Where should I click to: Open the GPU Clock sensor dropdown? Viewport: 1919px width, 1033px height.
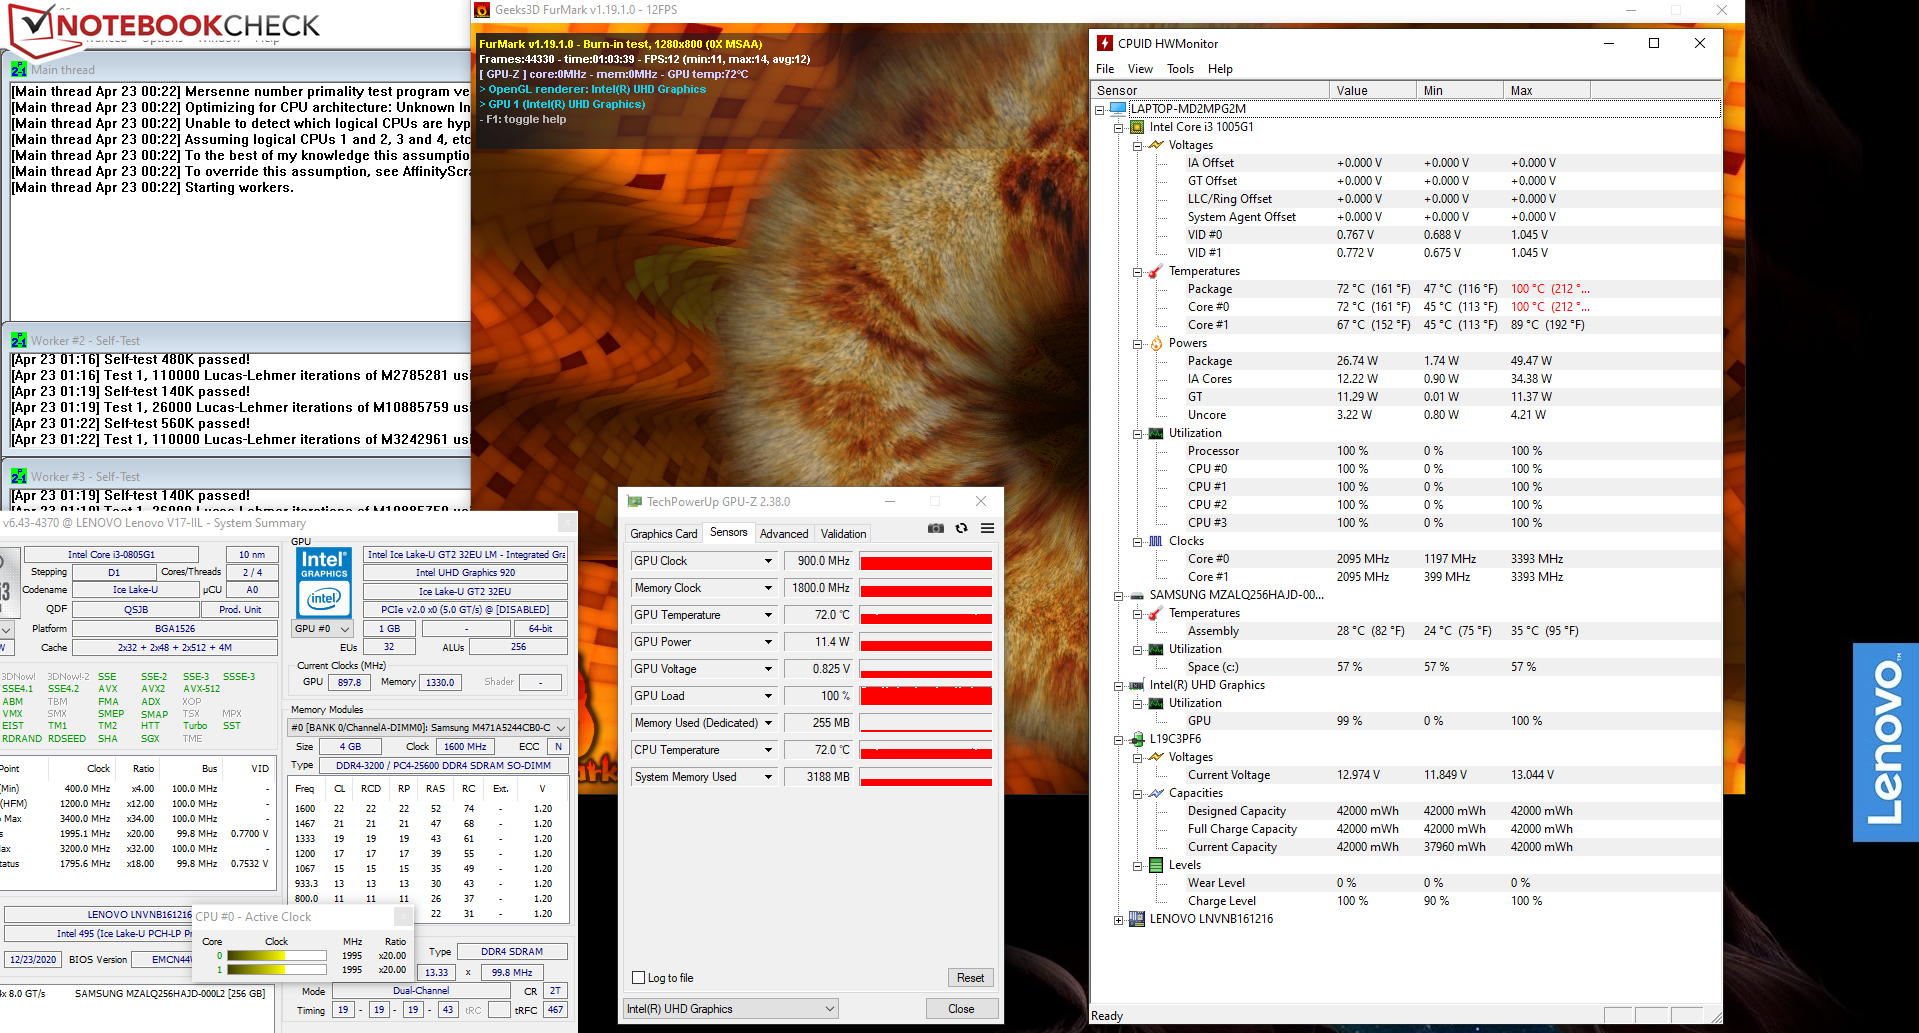pyautogui.click(x=768, y=561)
